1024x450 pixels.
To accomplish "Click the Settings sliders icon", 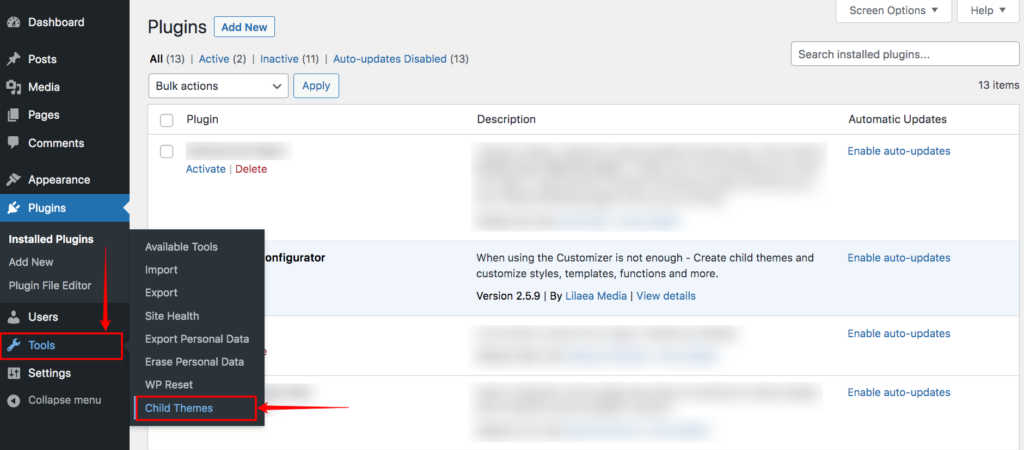I will [14, 374].
